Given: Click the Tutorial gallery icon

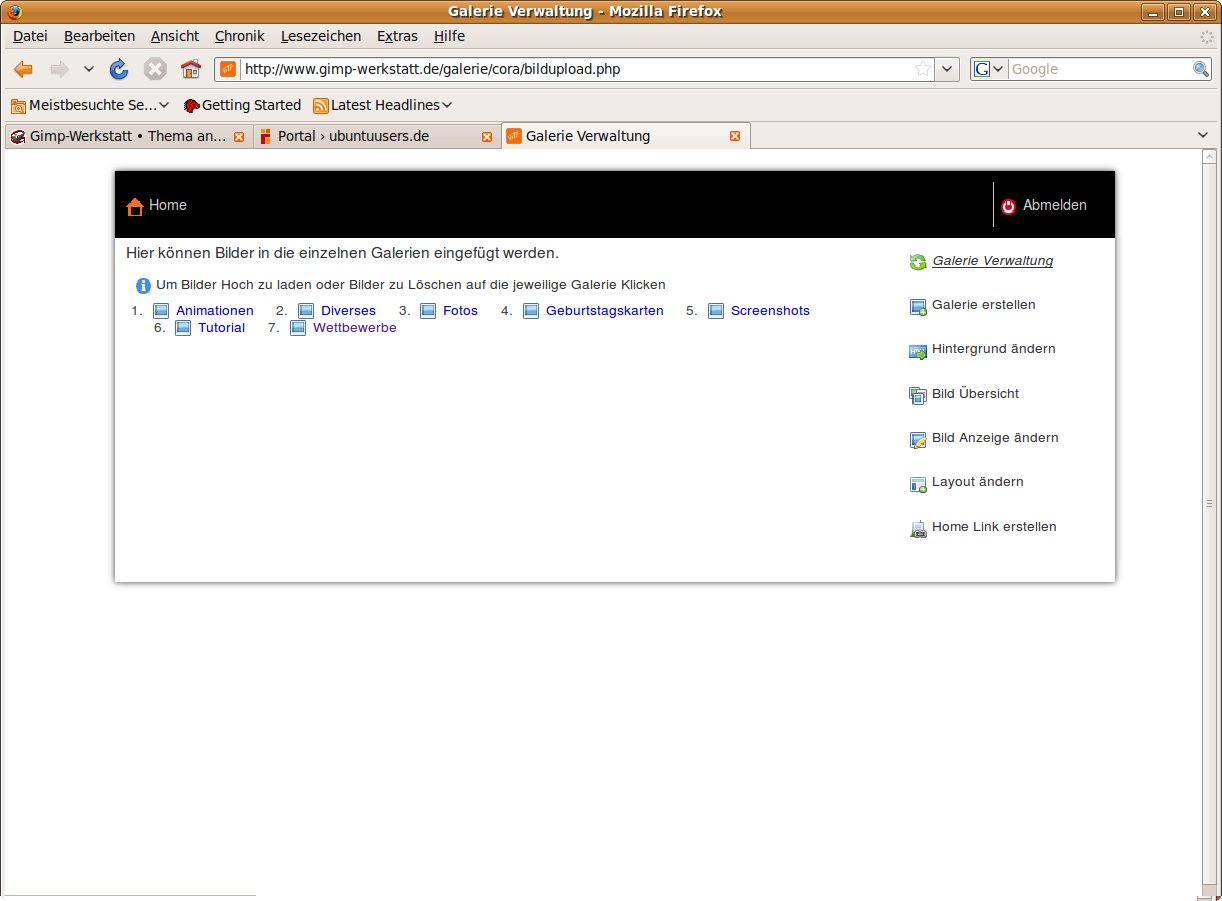Looking at the screenshot, I should [x=183, y=328].
